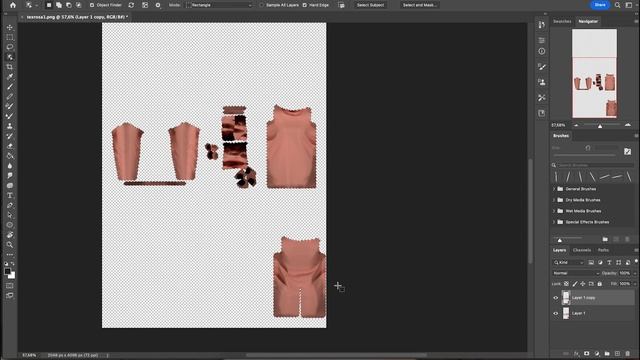The image size is (640, 360).
Task: Click the Create new layer icon
Action: click(x=617, y=353)
